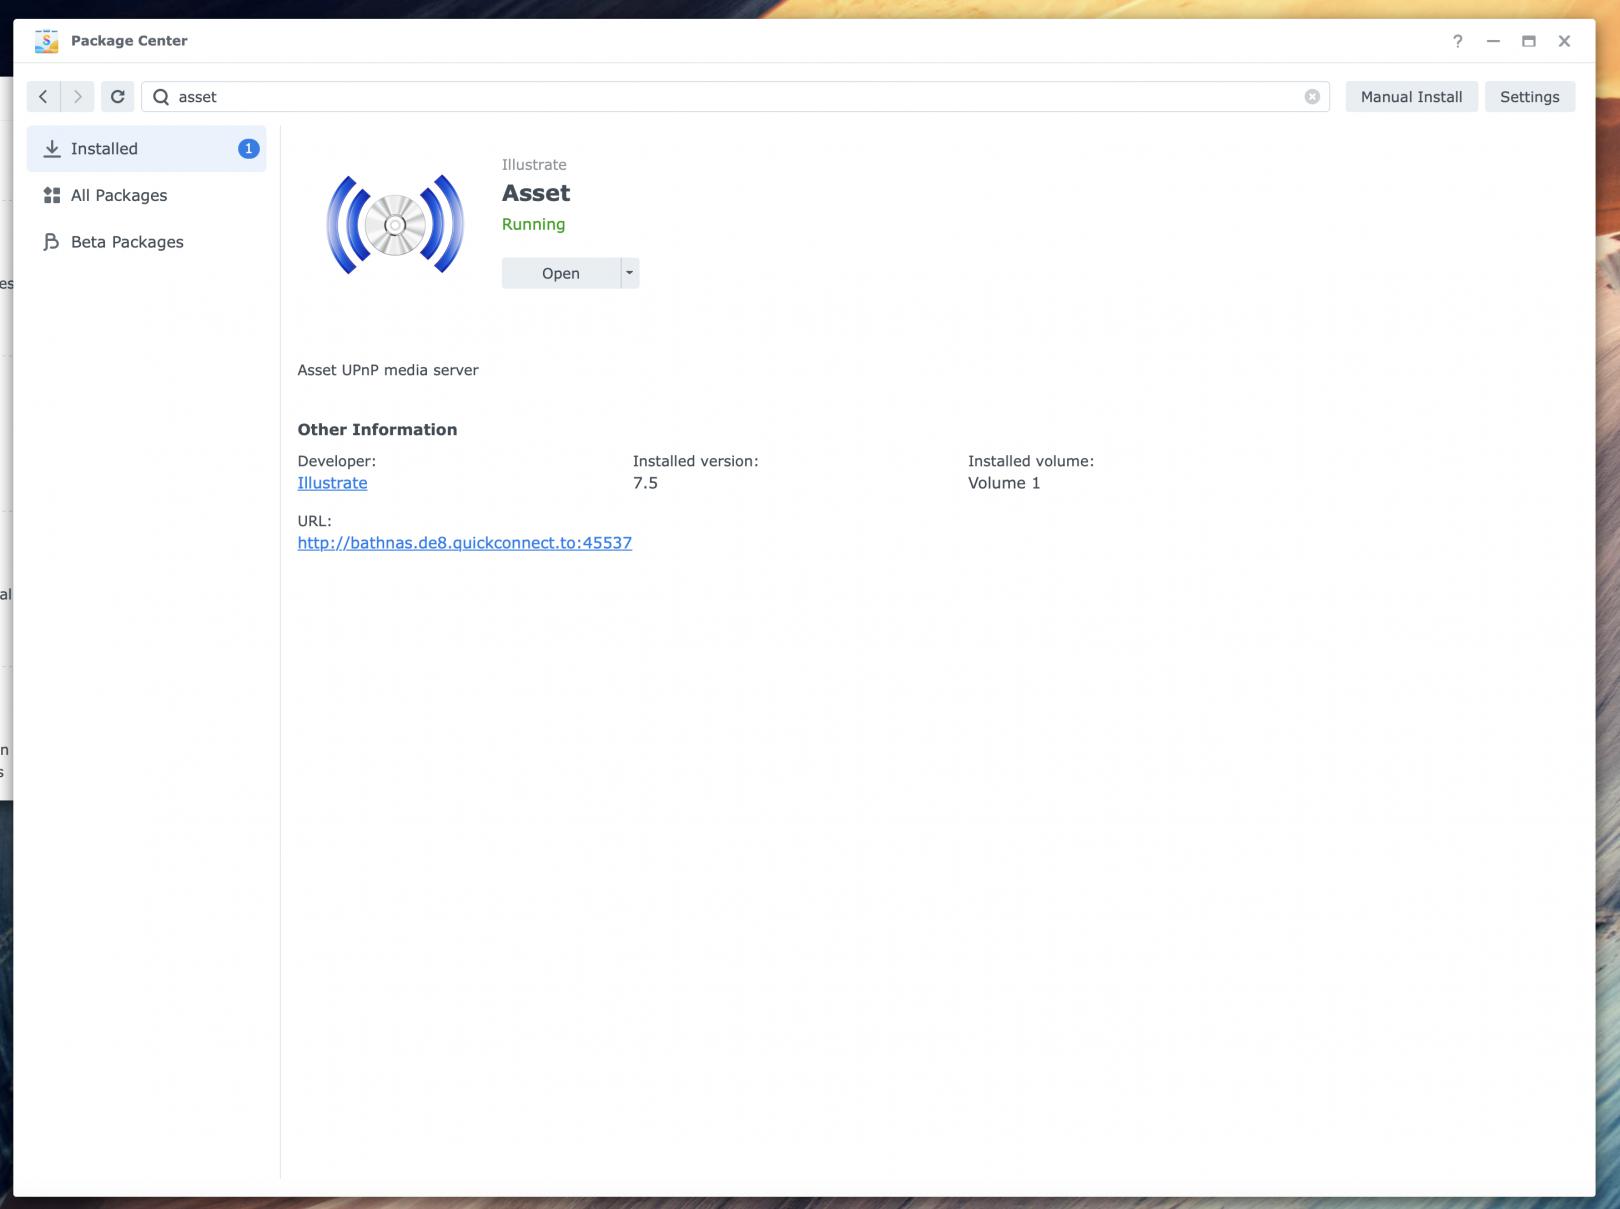Go back with the left arrow
Screen dimensions: 1620x1209
[x=43, y=97]
